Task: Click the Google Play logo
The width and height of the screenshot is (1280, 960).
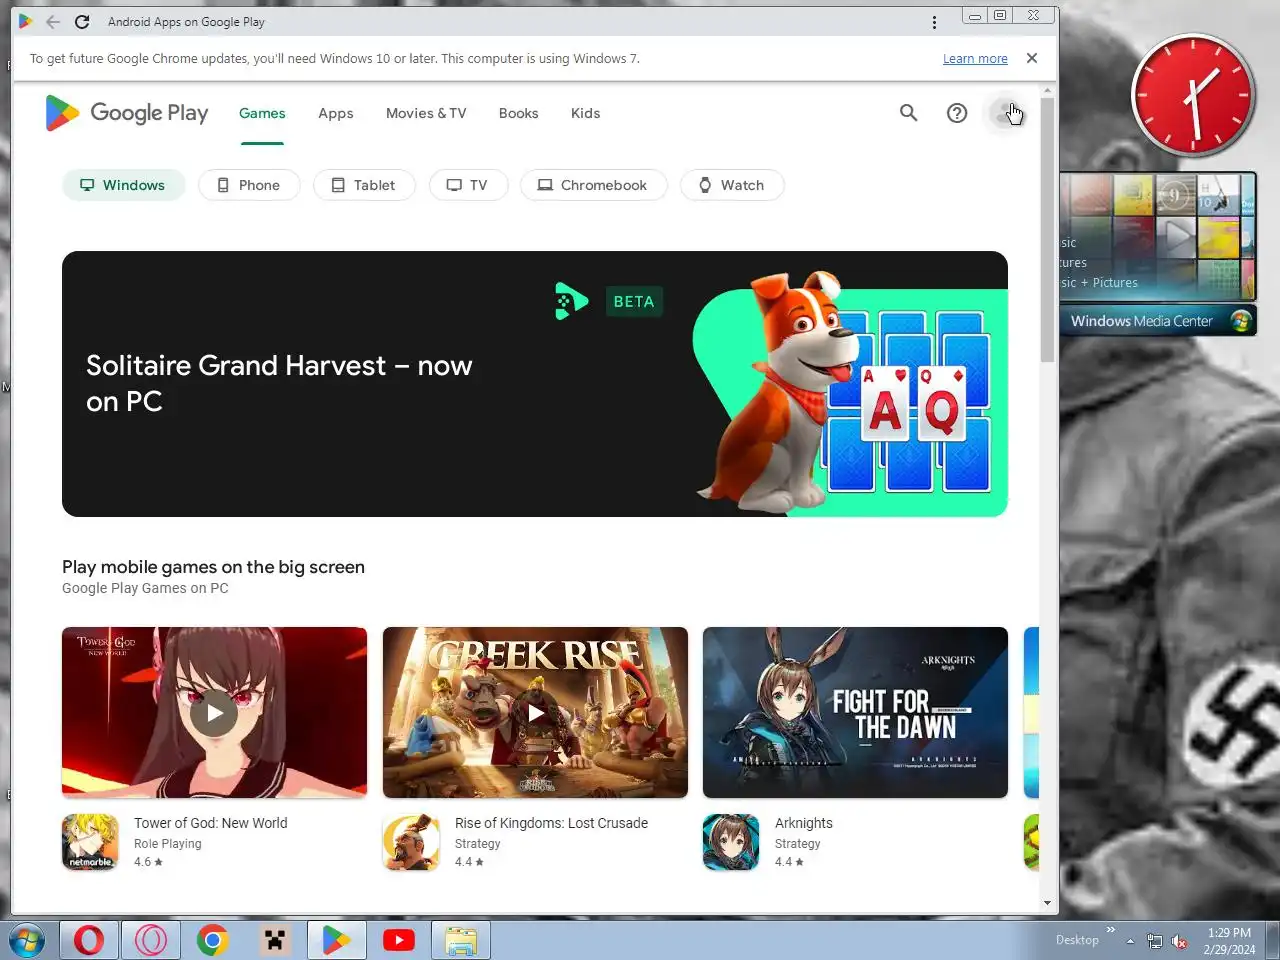Action: [127, 113]
